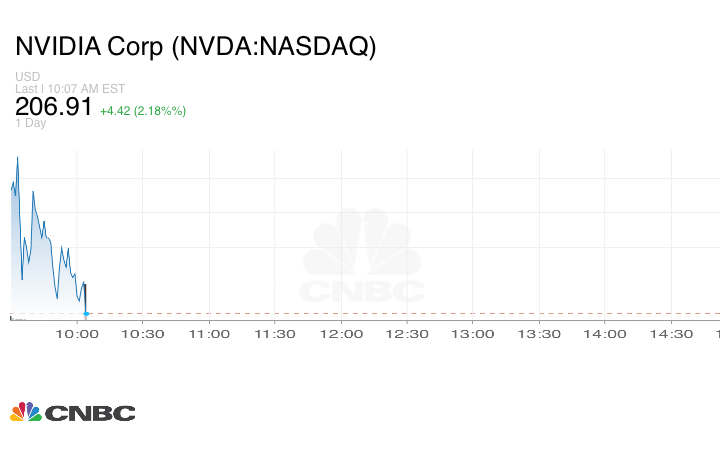Click the NVIDIA Corp (NVDA:NASDAQ) title
Screen dimensions: 720x450
196,47
